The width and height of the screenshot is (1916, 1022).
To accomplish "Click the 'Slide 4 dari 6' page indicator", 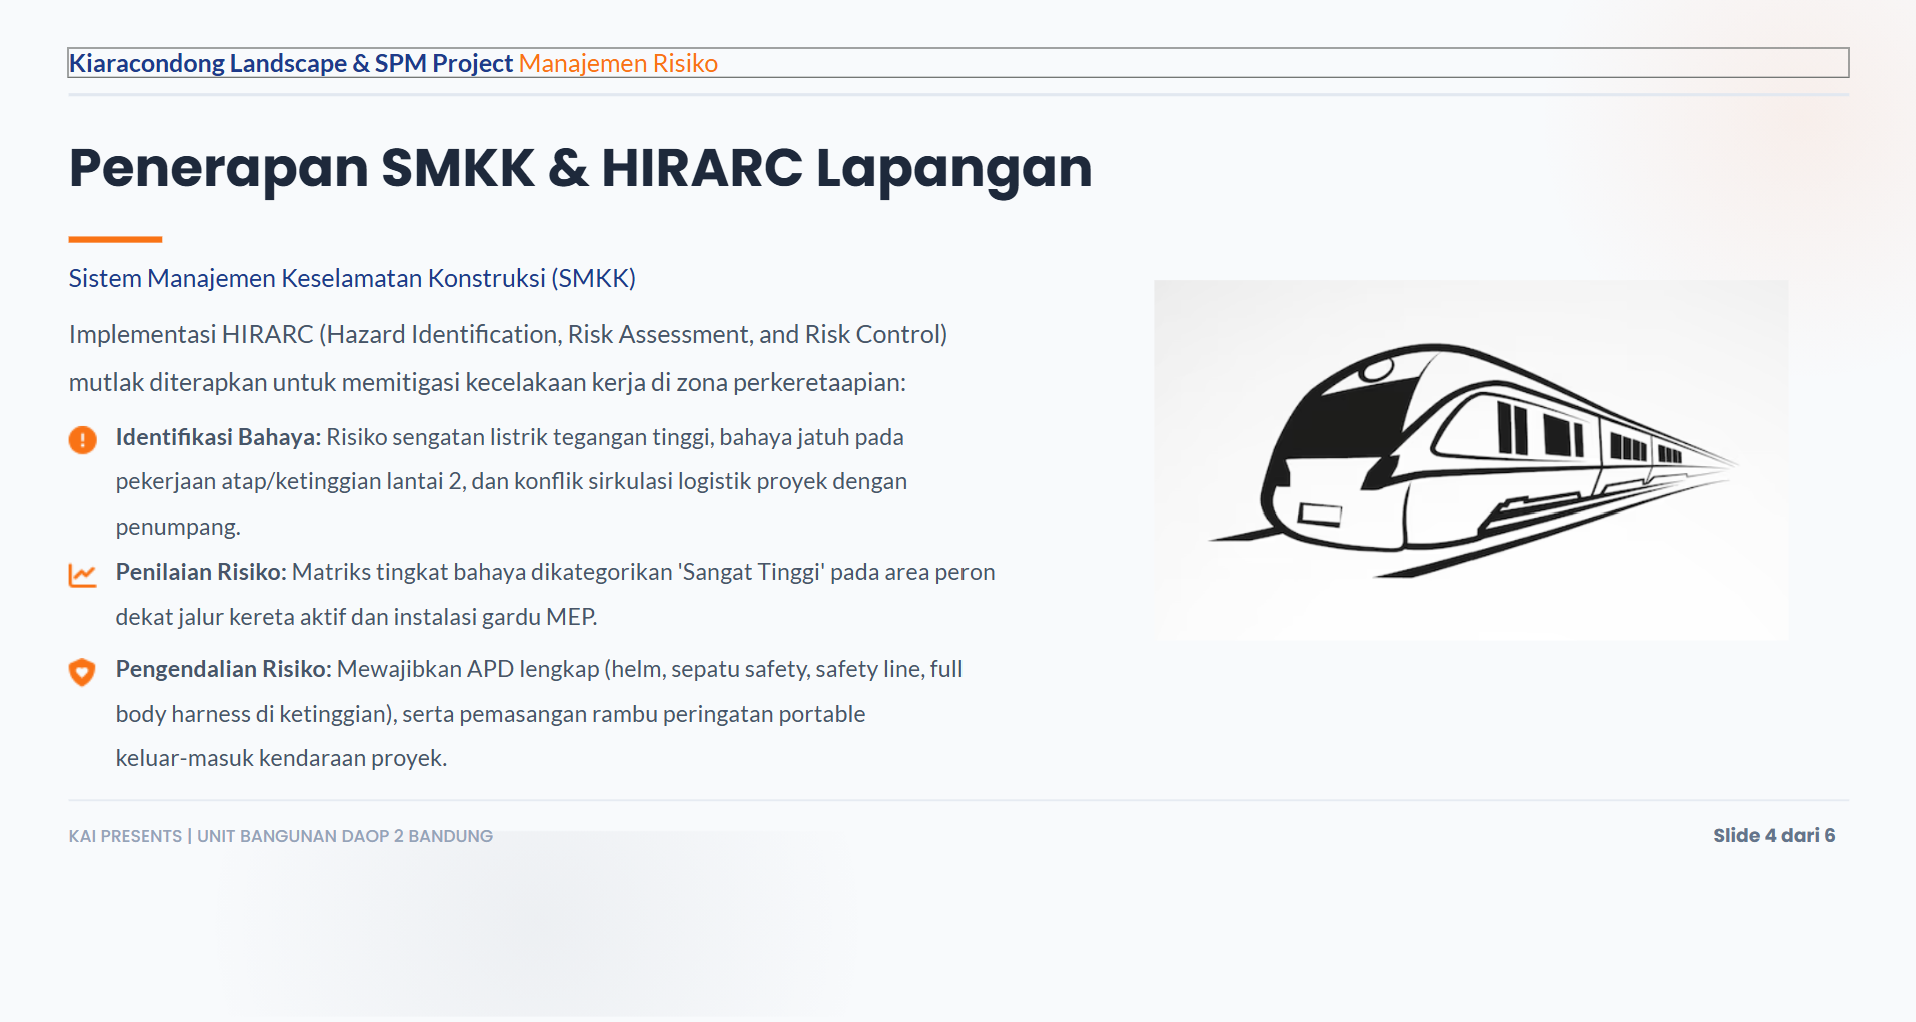I will 1774,835.
